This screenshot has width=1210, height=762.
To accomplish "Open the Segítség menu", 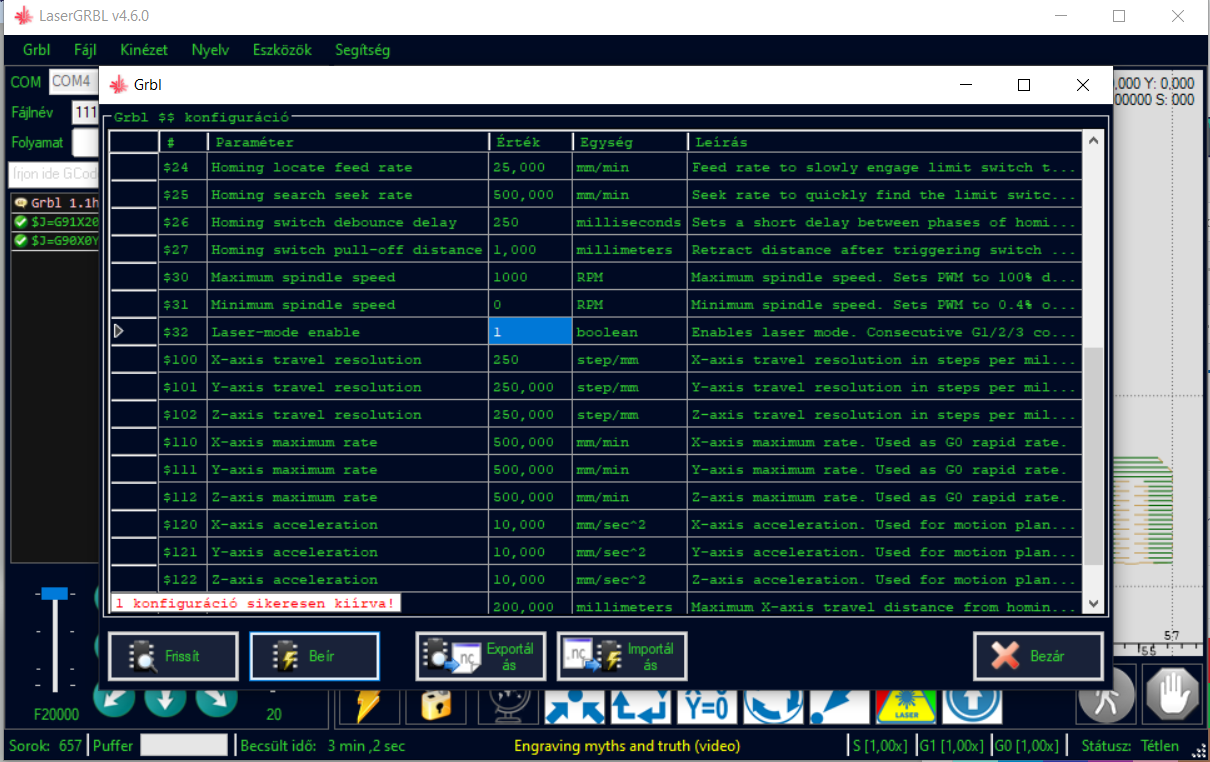I will point(363,50).
